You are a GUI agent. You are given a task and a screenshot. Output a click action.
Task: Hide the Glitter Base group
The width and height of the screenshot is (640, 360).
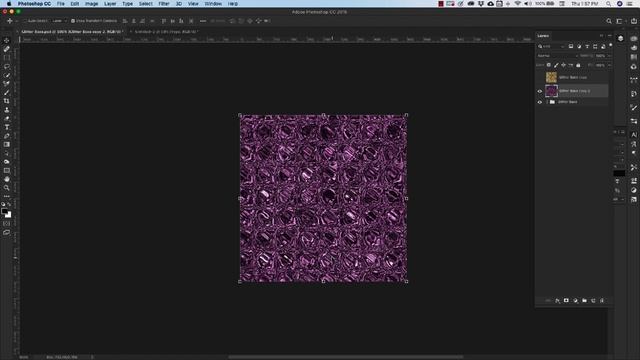(540, 102)
